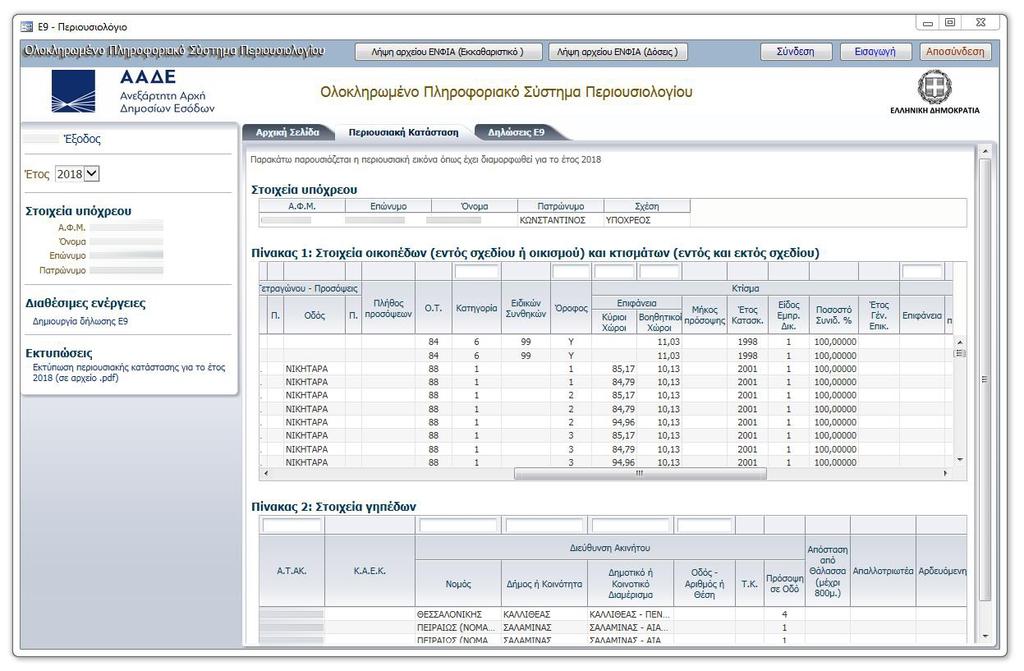This screenshot has height=671, width=1024.
Task: Sort by Πλήθος προσόψεων column header
Action: coord(389,308)
